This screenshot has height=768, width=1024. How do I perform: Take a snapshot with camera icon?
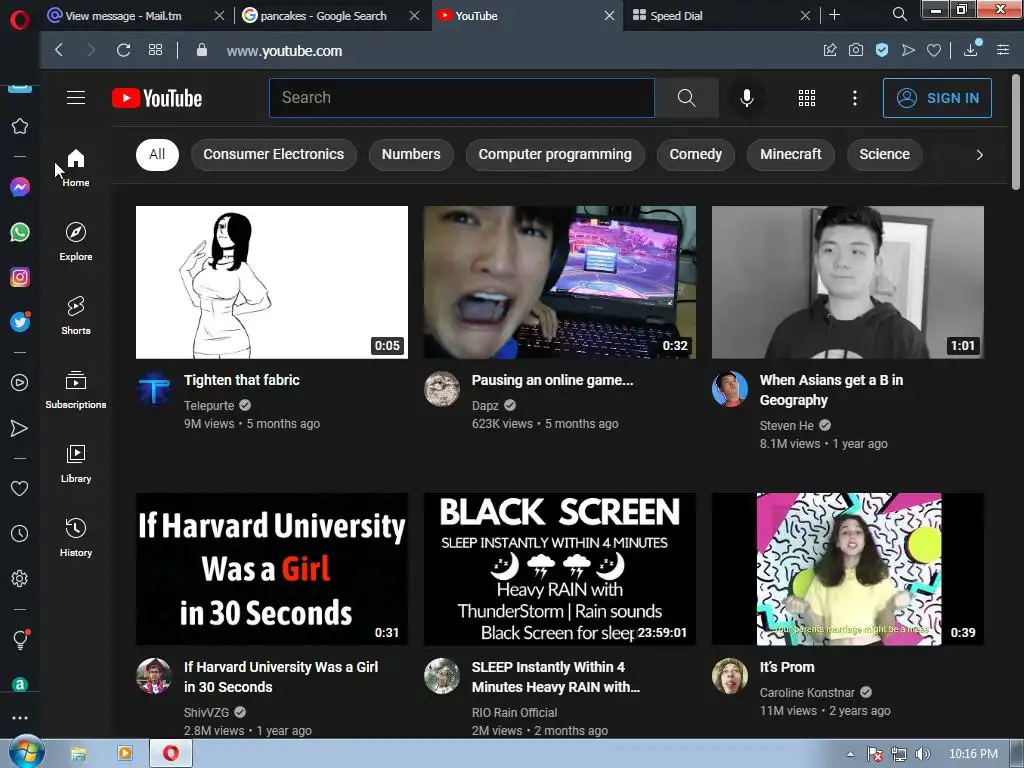pyautogui.click(x=856, y=50)
